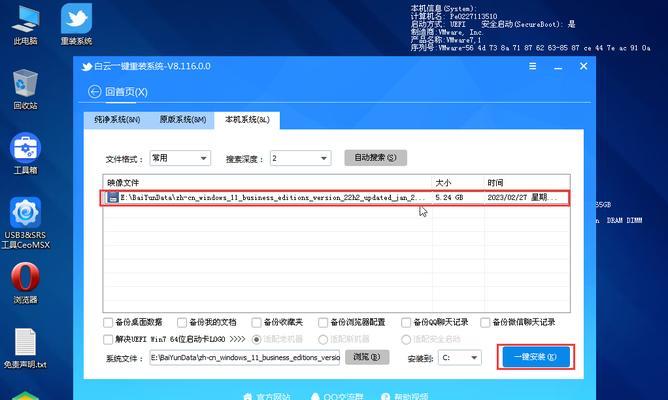
Task: Click the 大小 column header
Action: click(458, 183)
